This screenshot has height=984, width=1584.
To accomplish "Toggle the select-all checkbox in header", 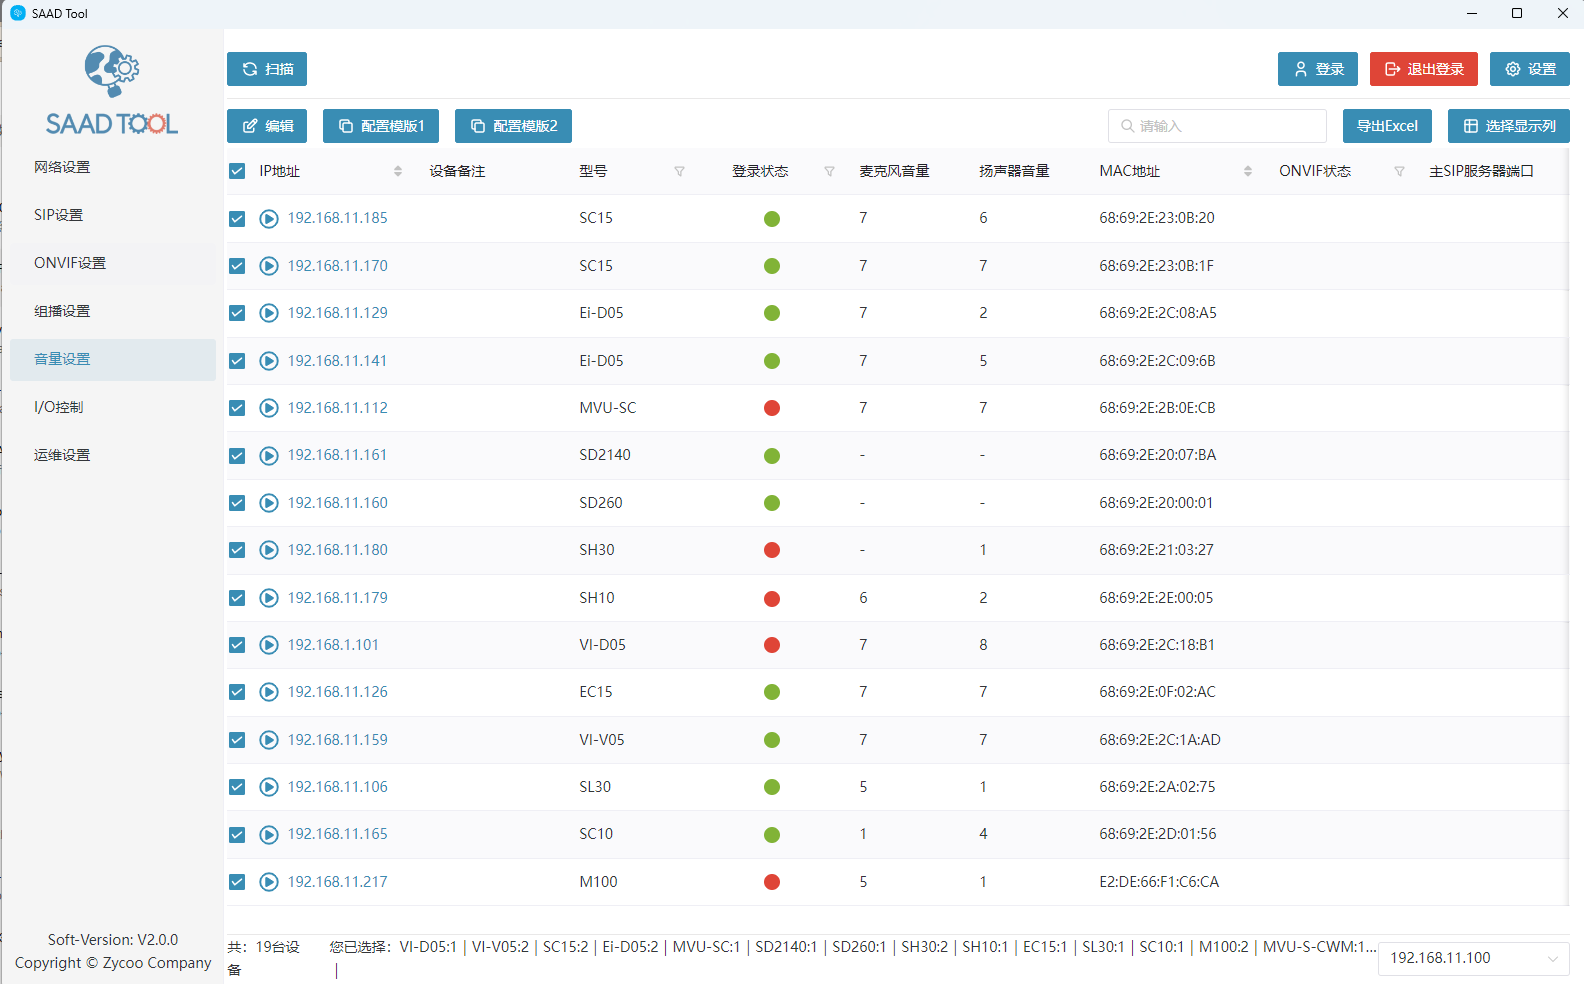I will 237,171.
